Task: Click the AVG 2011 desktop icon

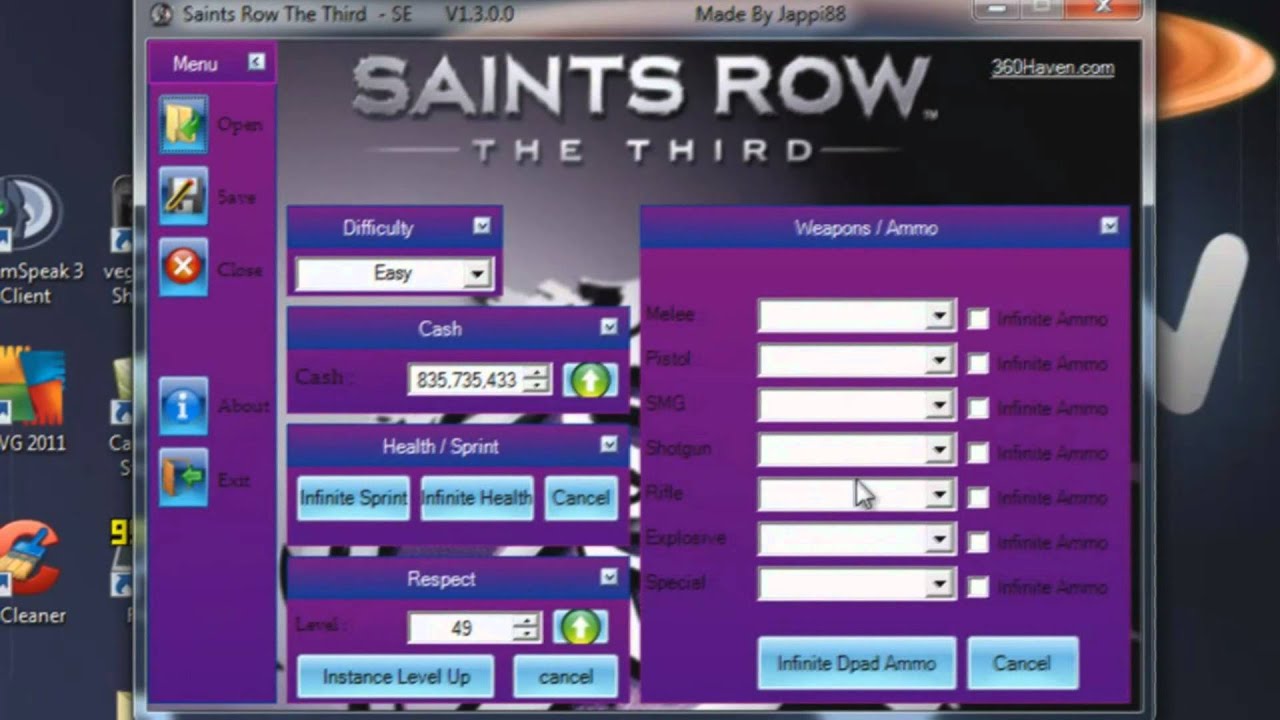Action: point(32,400)
